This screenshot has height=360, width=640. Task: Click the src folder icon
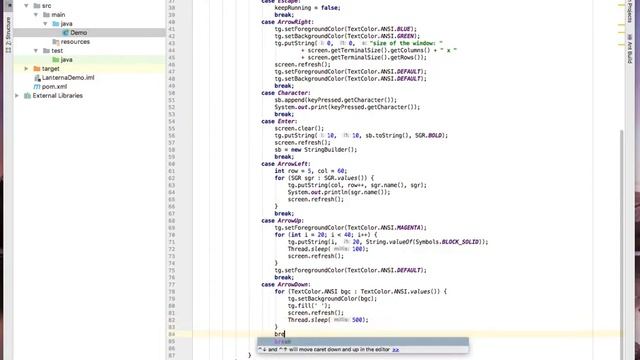point(37,6)
